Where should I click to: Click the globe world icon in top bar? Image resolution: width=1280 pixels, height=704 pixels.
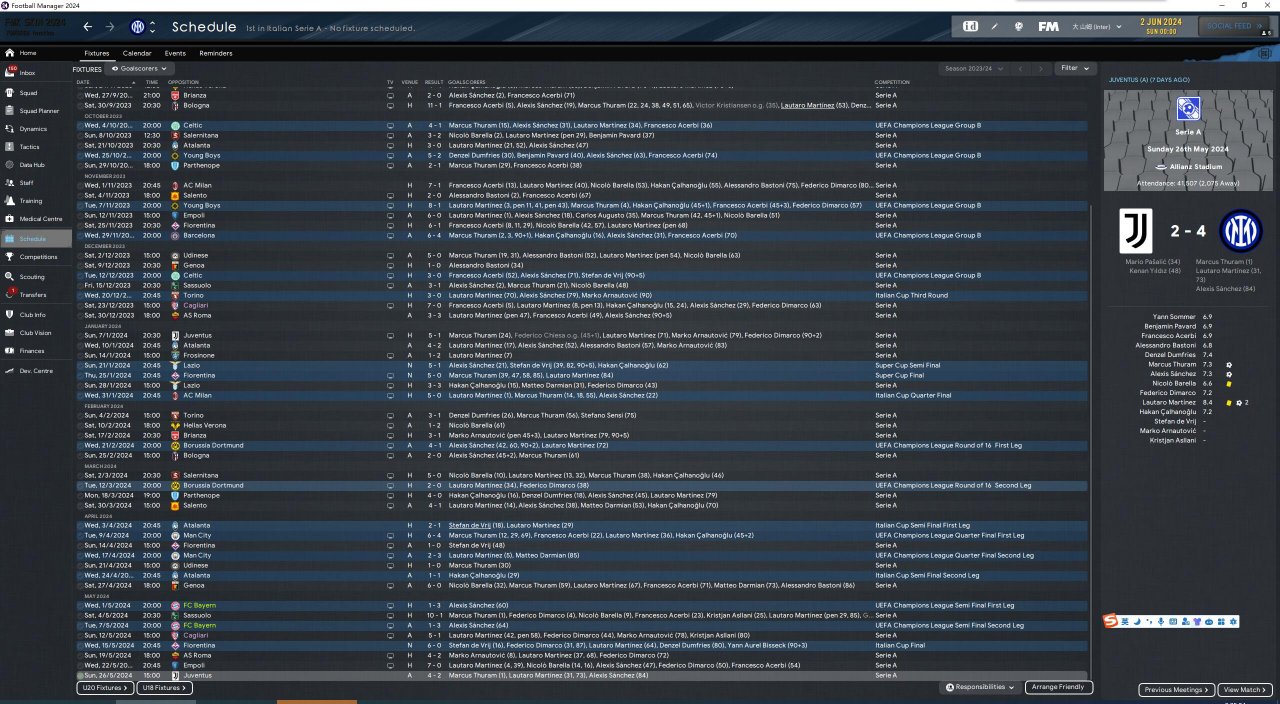click(x=1018, y=26)
